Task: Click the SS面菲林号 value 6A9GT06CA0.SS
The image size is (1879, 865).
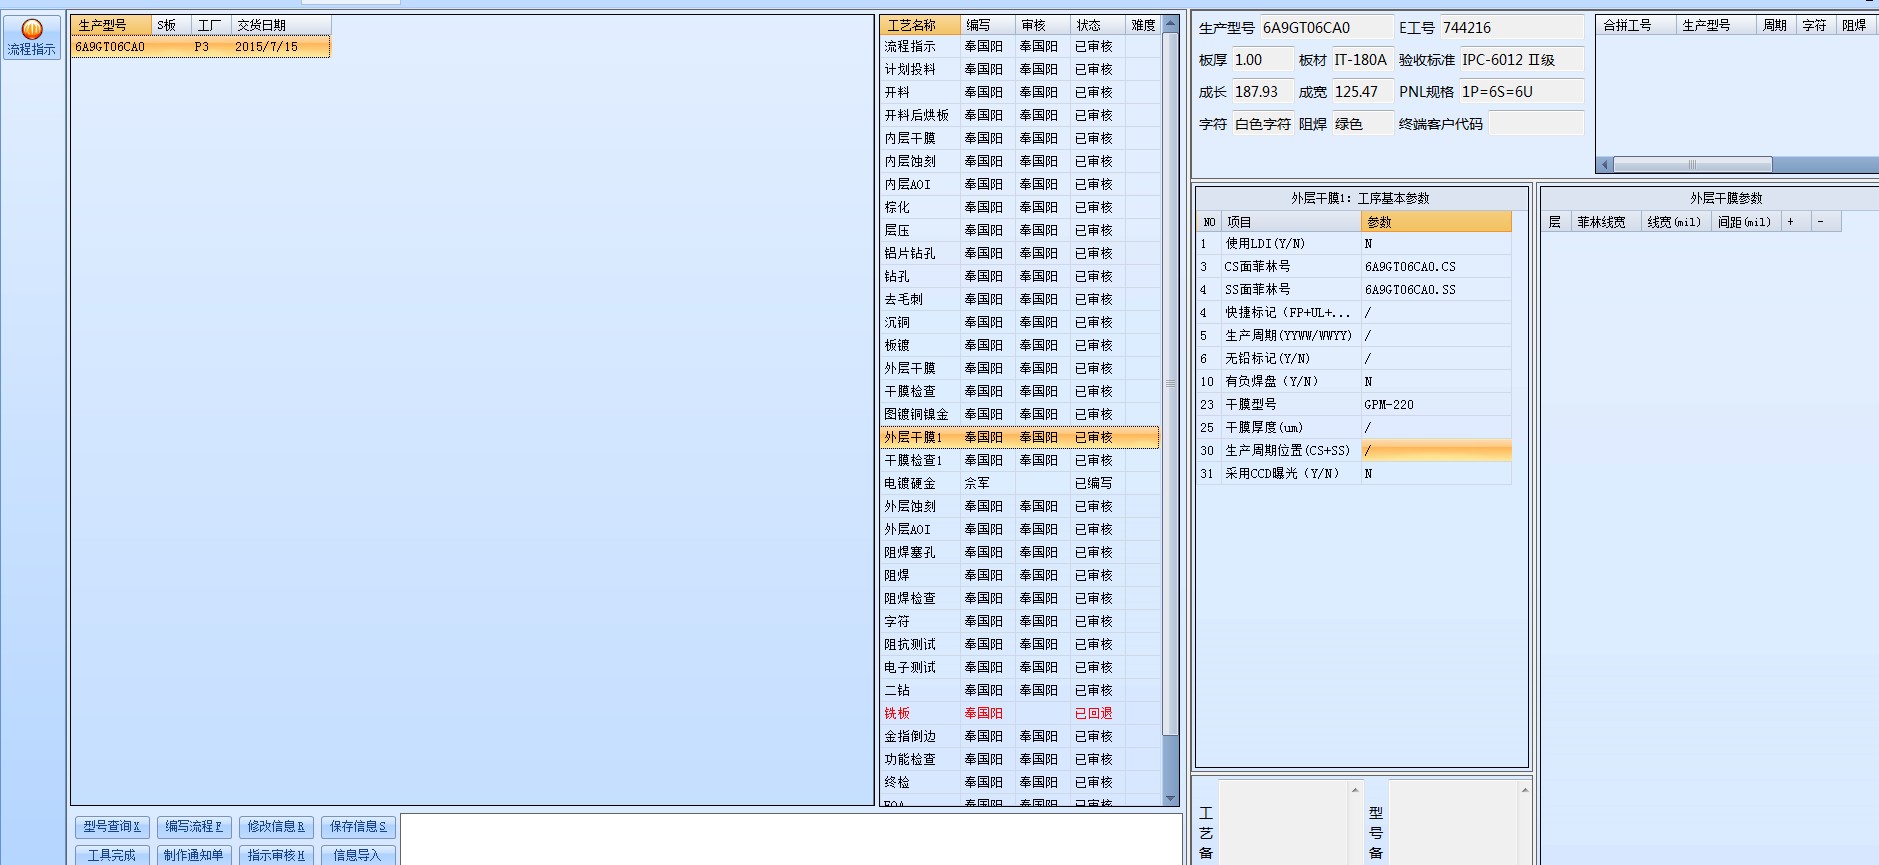Action: (1436, 290)
